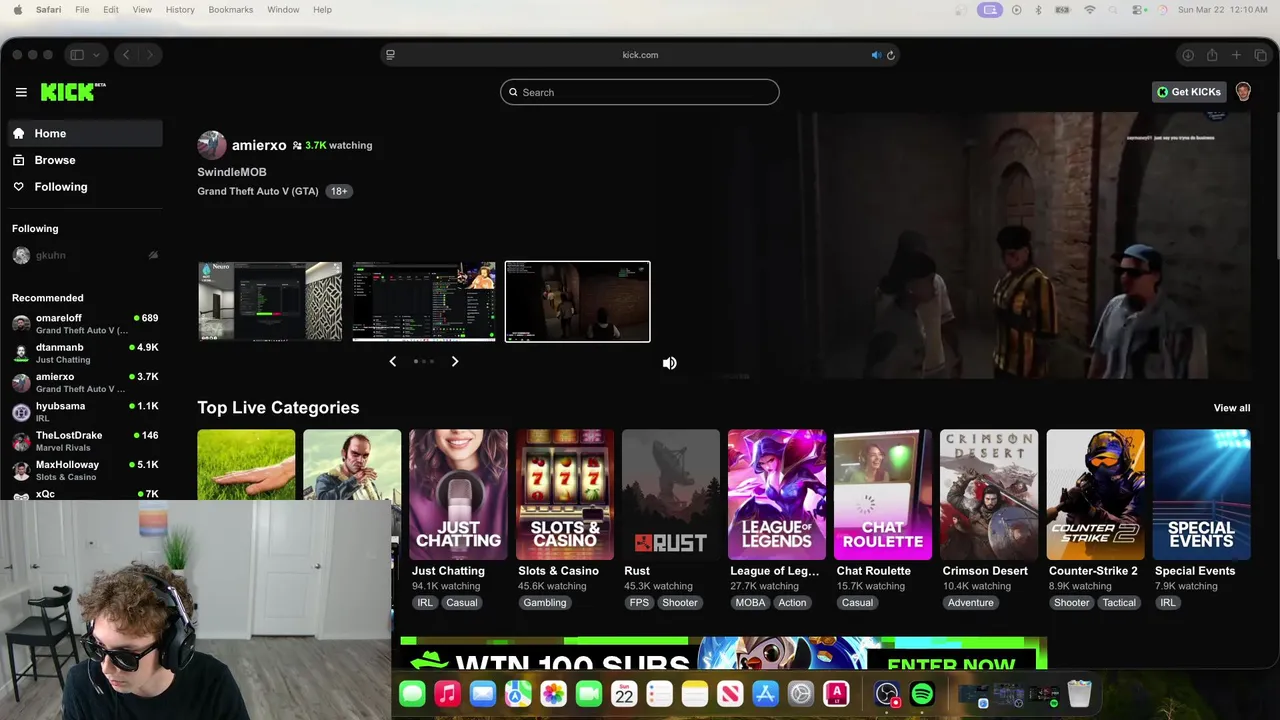Select third highlighted stream thumbnail

coord(578,302)
